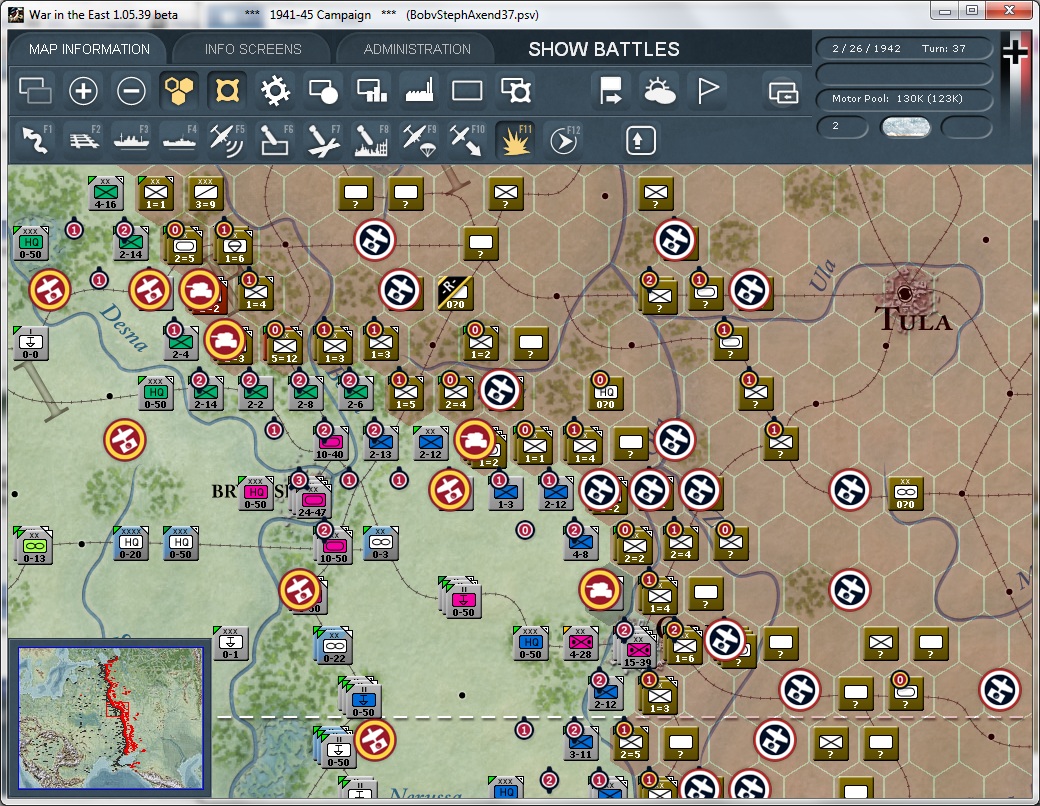Click the Soviet R unit marked 0?0
1040x806 pixels.
pyautogui.click(x=455, y=293)
